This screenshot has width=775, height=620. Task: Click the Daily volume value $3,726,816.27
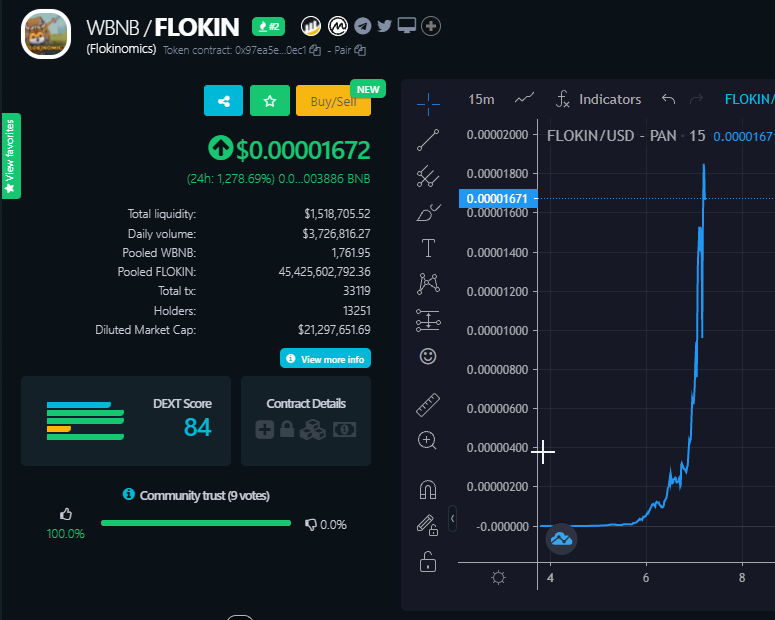click(336, 233)
